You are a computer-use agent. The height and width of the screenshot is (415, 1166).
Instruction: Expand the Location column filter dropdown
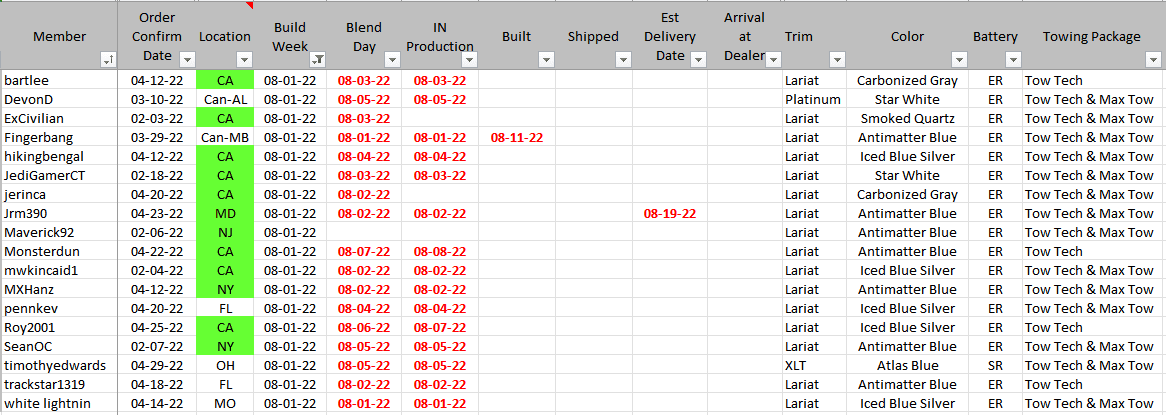[x=244, y=60]
